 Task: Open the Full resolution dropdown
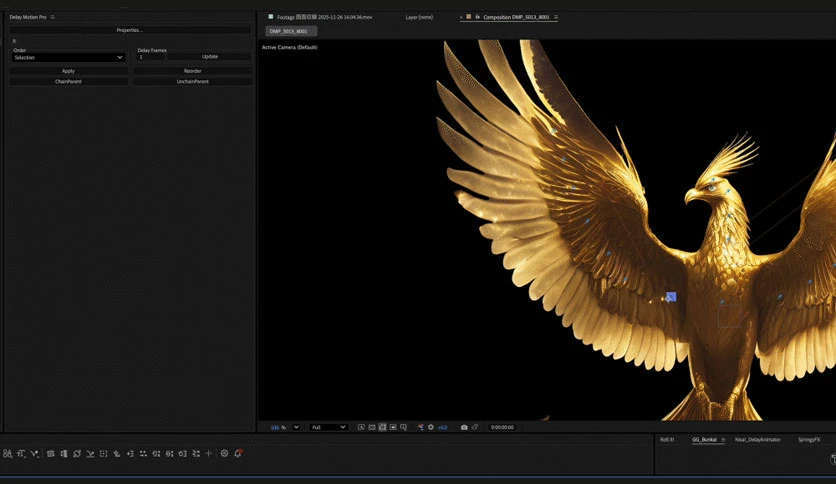(328, 427)
